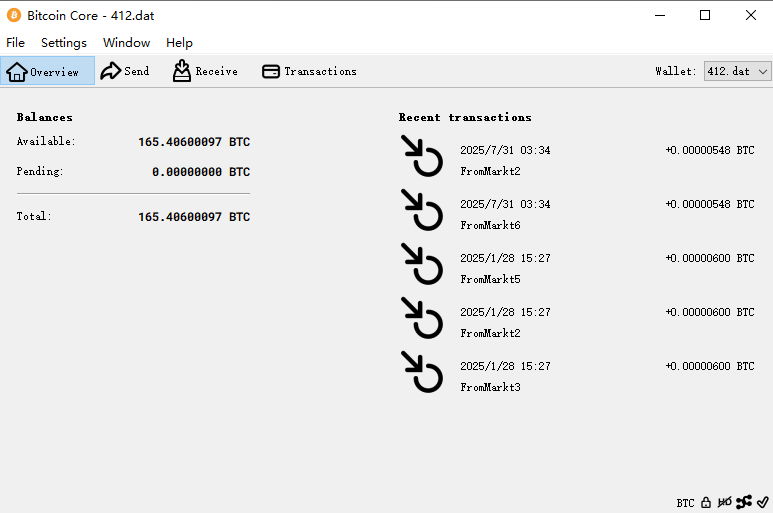Open the Wallet 412.dat dropdown
The image size is (773, 513).
click(x=737, y=71)
